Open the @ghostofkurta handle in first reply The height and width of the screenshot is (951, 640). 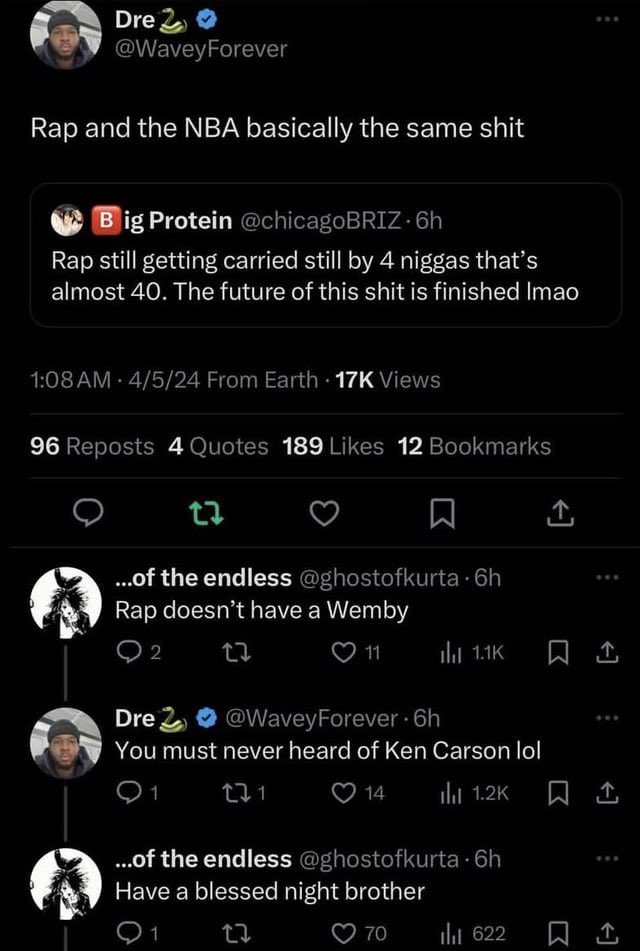pos(379,578)
